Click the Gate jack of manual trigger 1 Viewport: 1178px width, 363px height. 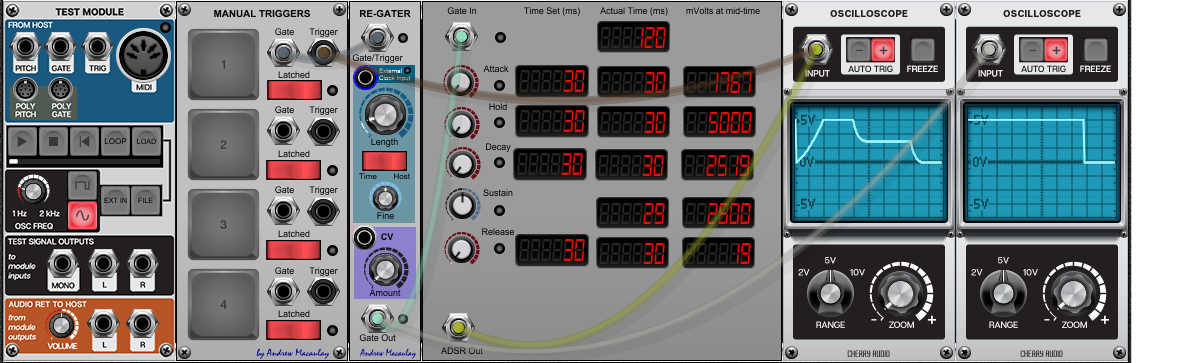(x=283, y=52)
